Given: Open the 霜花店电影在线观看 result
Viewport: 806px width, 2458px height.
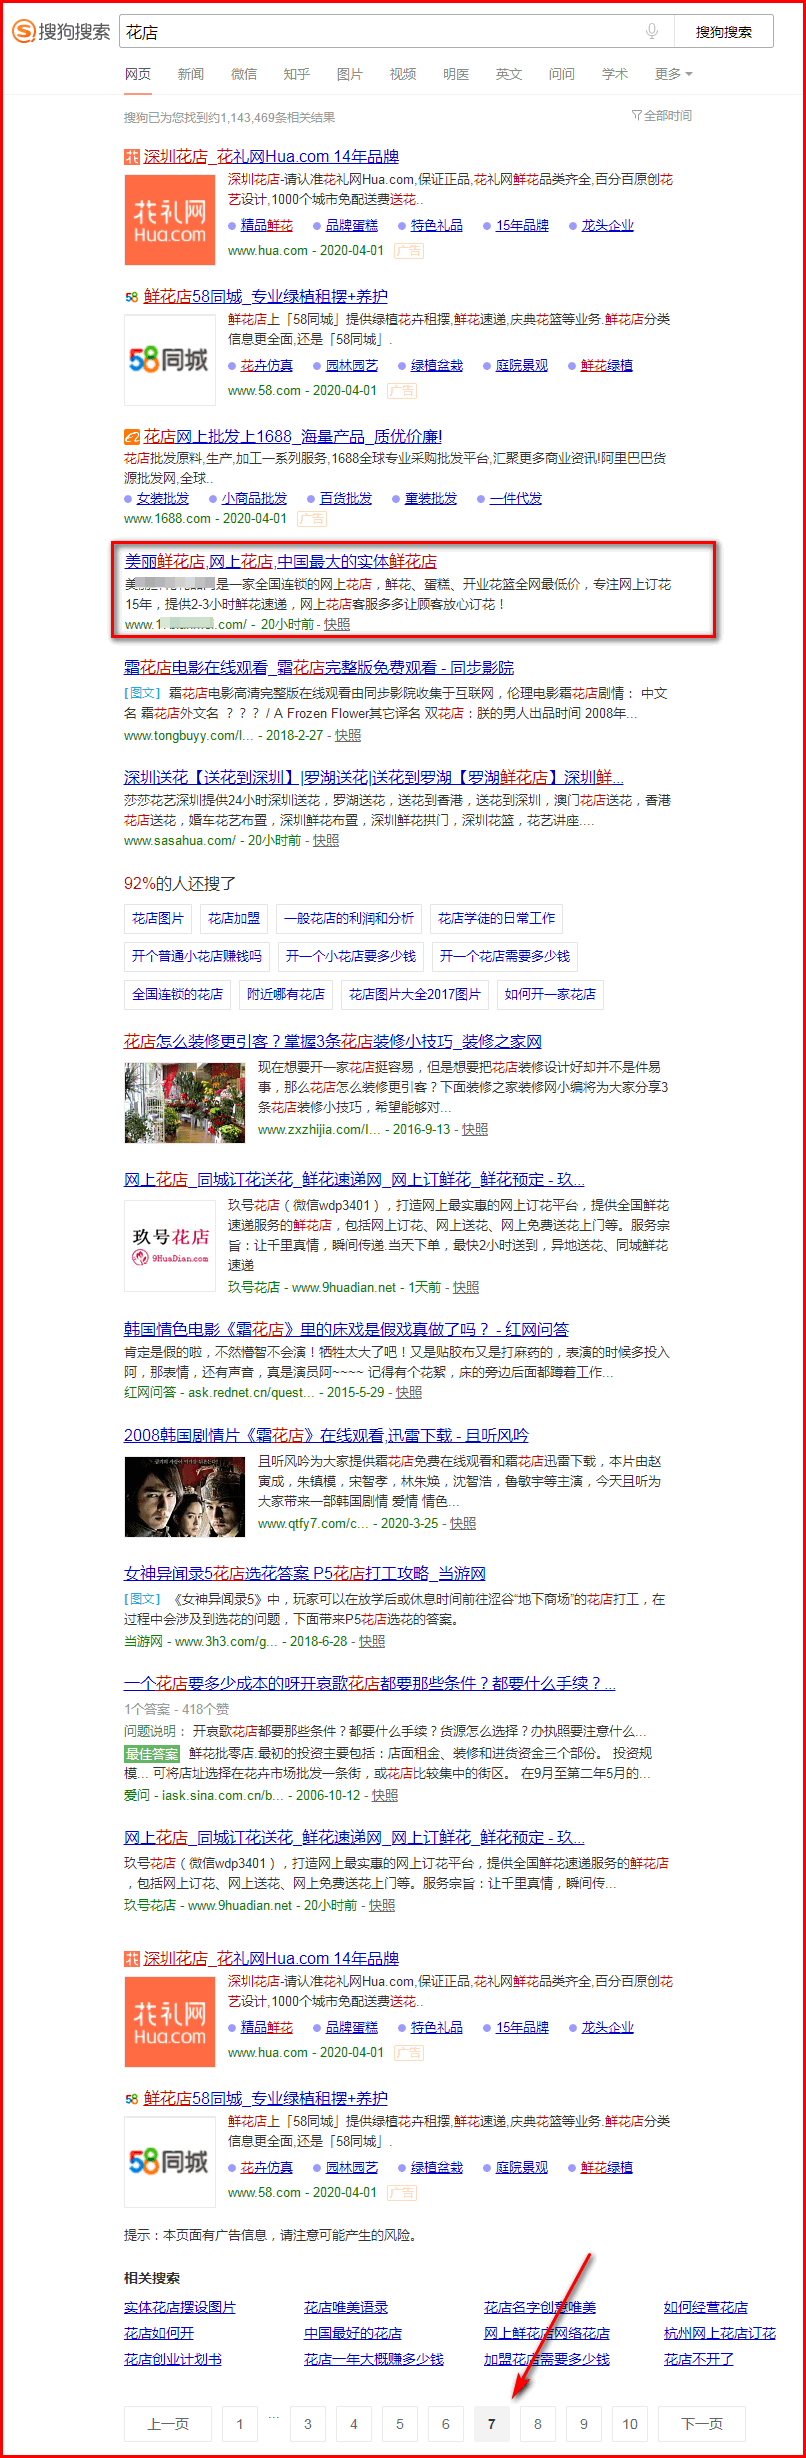Looking at the screenshot, I should (x=319, y=667).
